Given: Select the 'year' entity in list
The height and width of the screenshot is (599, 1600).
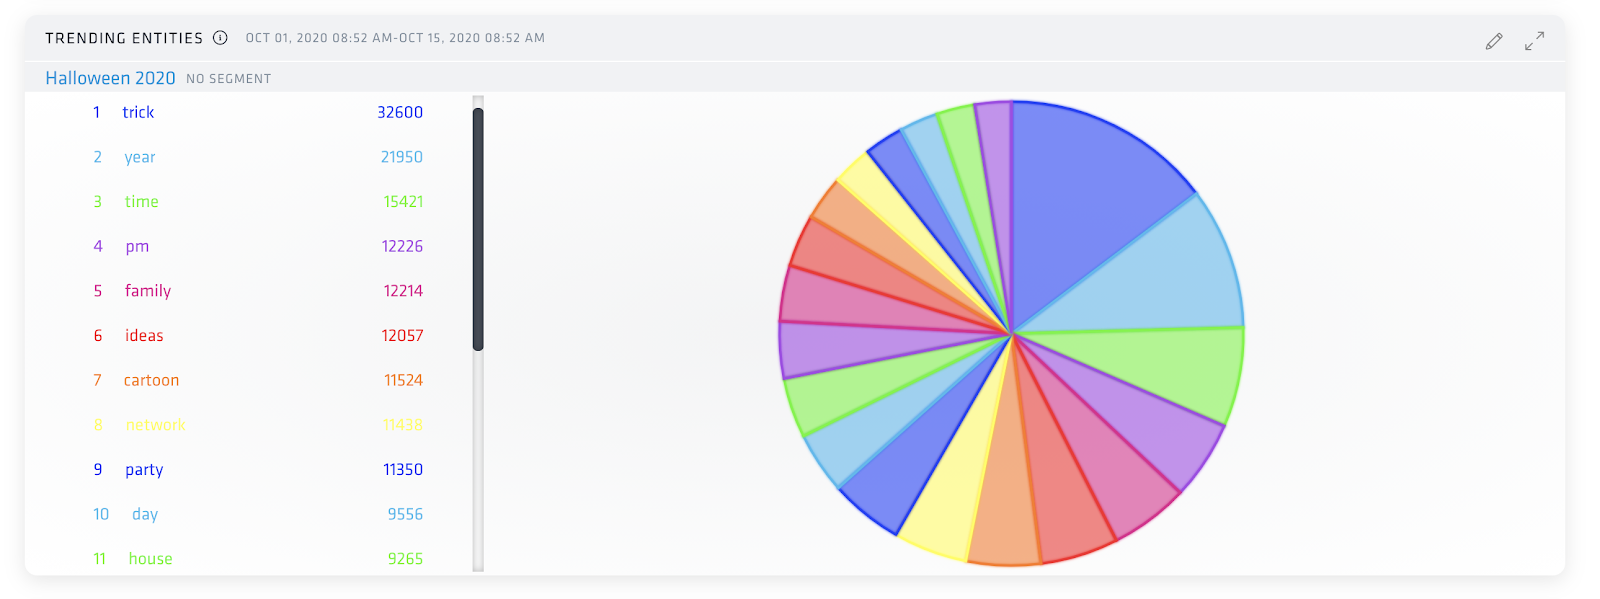Looking at the screenshot, I should coord(140,157).
